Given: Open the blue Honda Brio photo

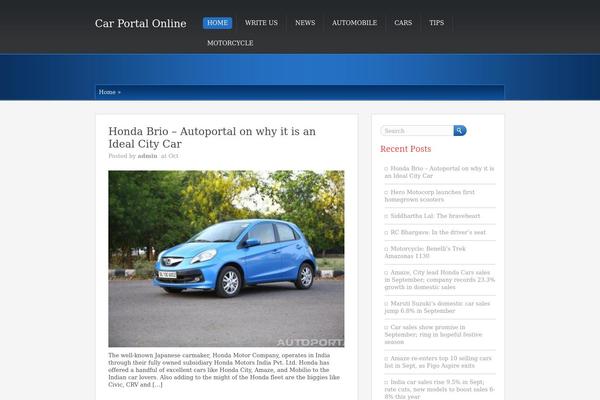Looking at the screenshot, I should coord(226,259).
